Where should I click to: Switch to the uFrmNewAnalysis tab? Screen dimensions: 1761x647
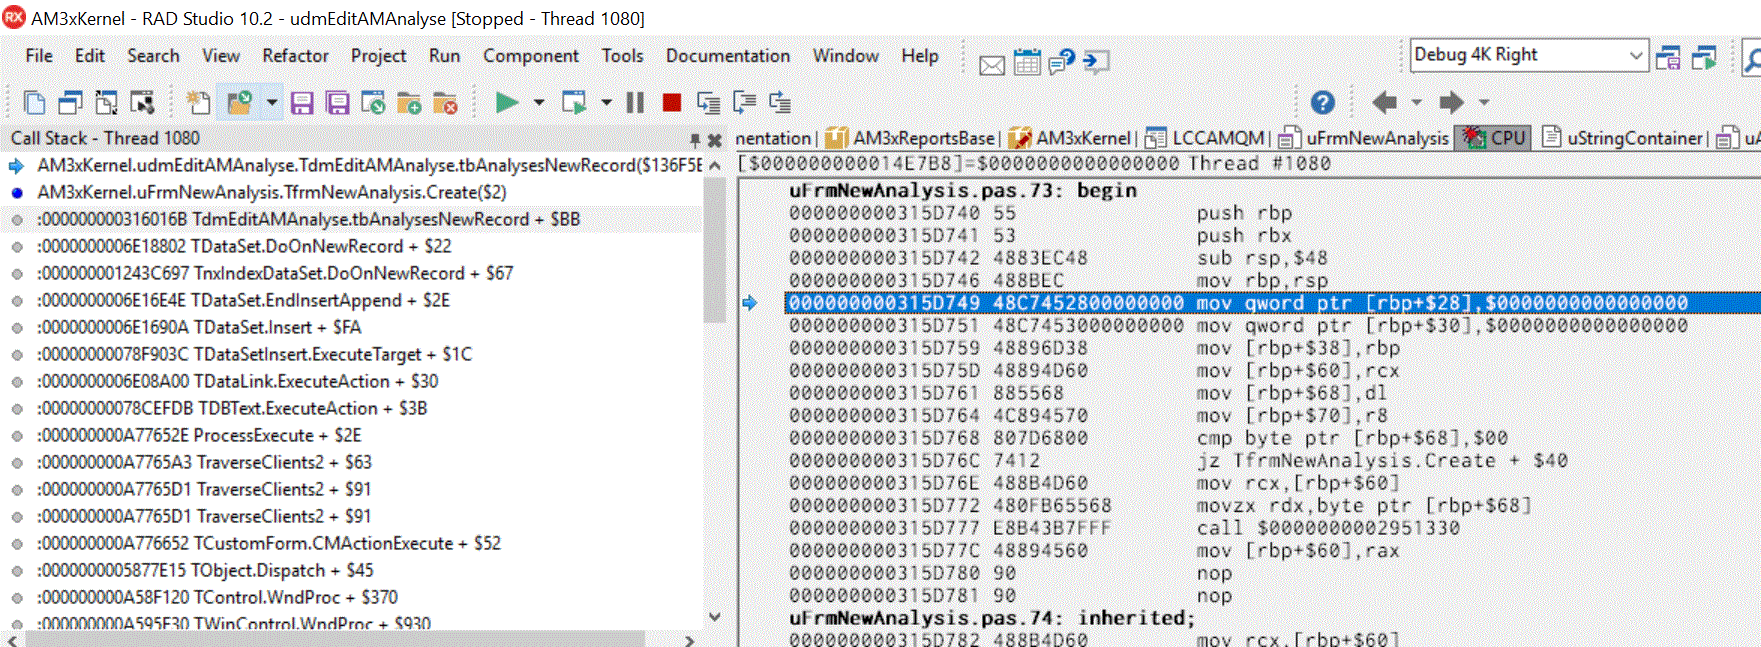1364,138
